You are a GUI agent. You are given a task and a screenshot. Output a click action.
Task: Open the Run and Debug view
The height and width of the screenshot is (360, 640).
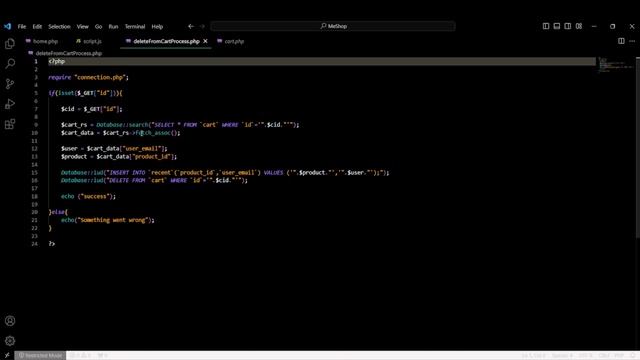point(10,104)
